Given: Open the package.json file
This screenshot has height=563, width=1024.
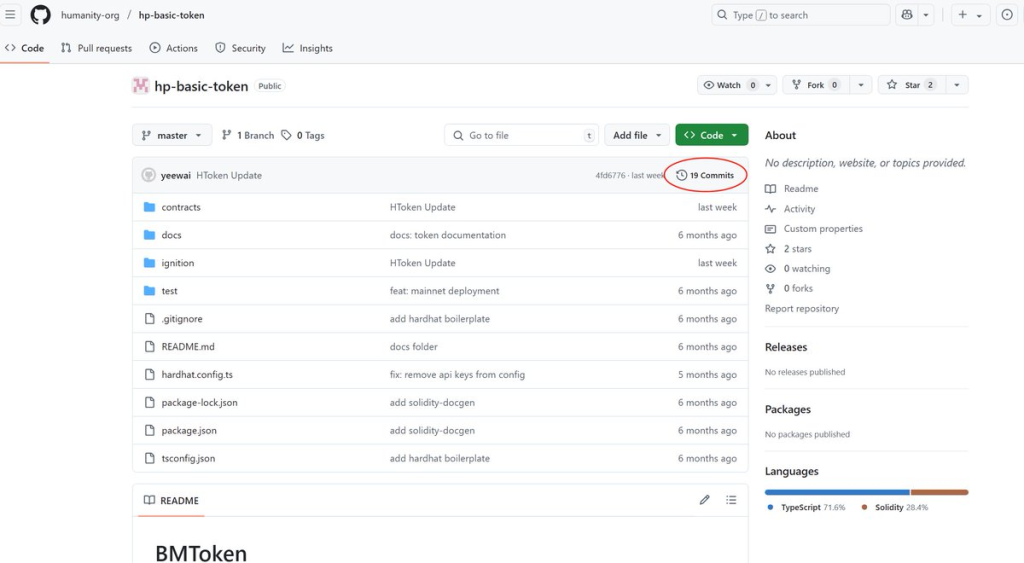Looking at the screenshot, I should (x=189, y=430).
